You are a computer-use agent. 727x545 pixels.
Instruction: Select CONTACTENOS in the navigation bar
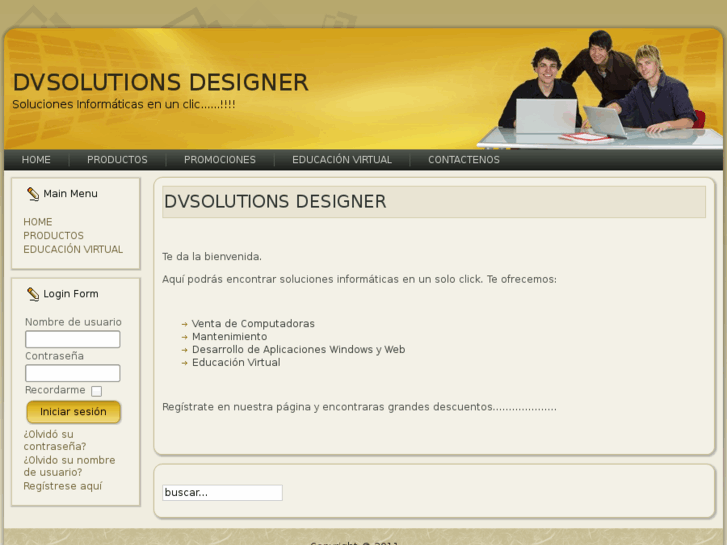(464, 160)
